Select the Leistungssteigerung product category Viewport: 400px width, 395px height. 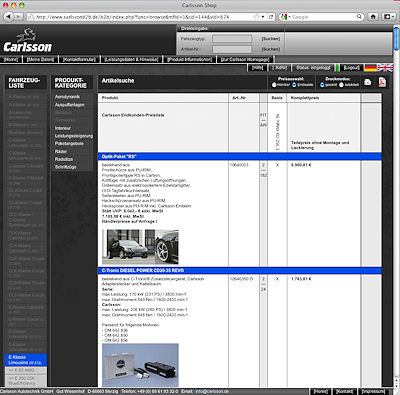pyautogui.click(x=74, y=136)
